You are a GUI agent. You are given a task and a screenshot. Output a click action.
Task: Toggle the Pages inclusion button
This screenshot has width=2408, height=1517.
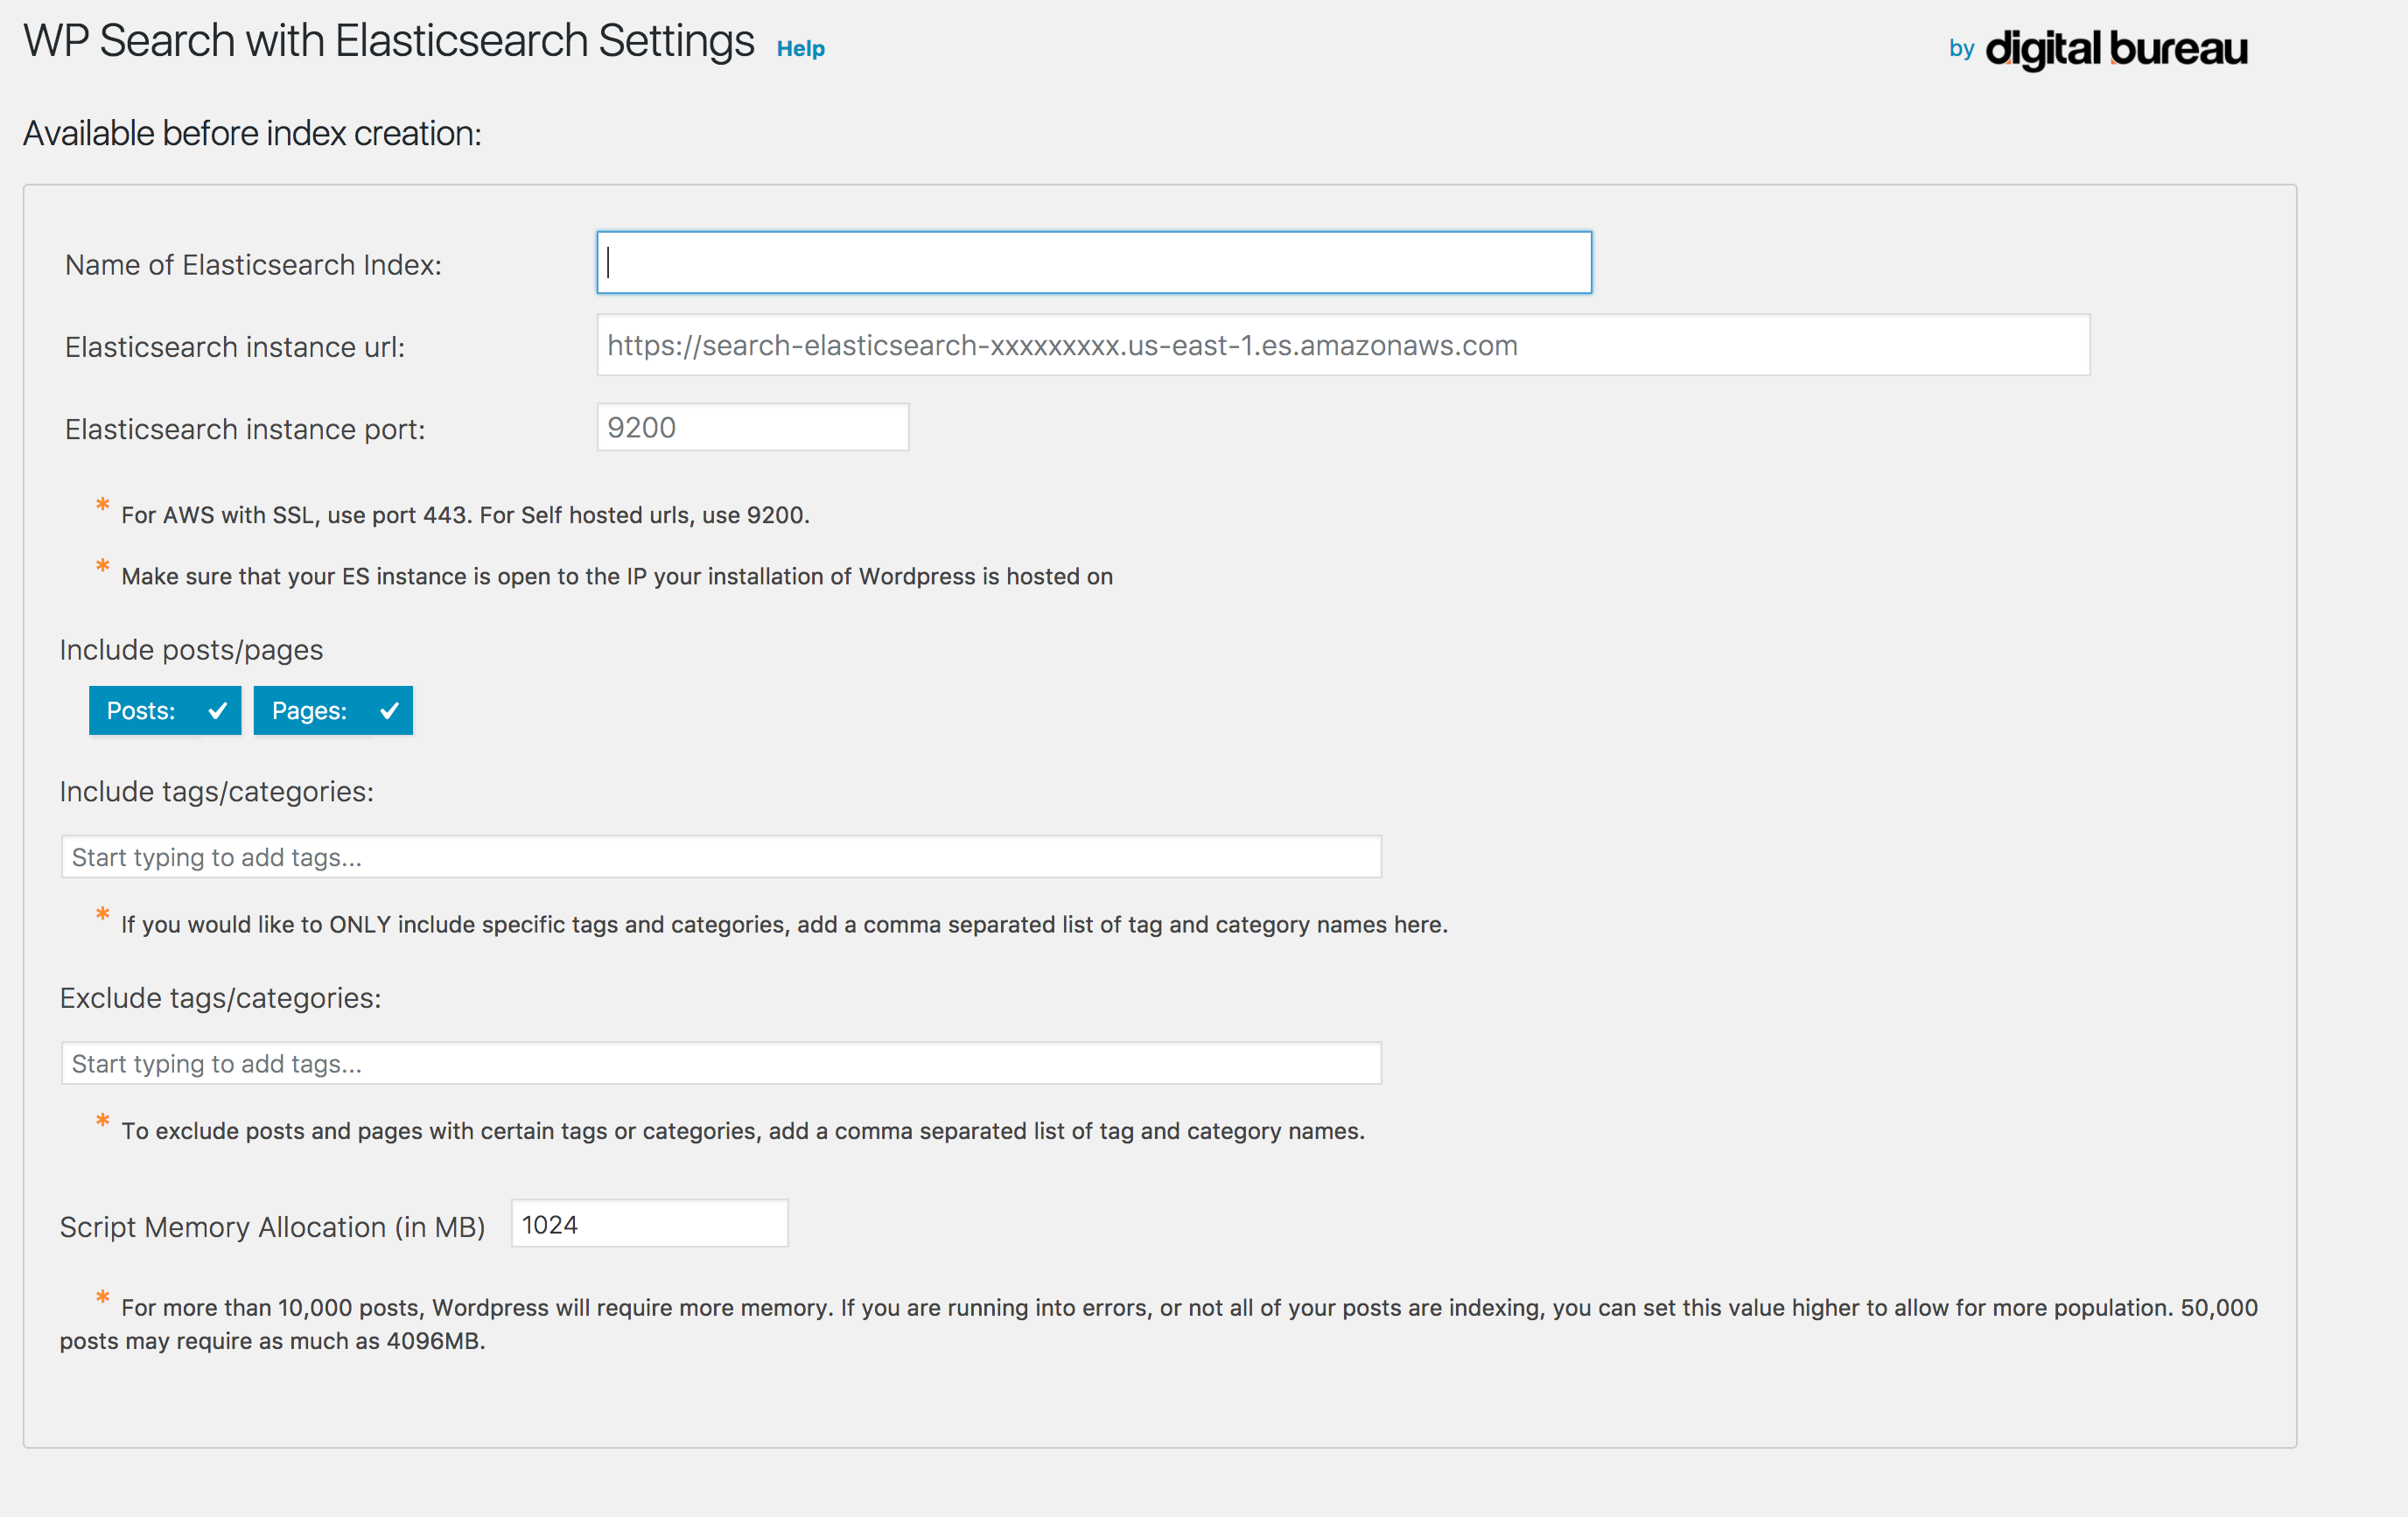(x=310, y=711)
